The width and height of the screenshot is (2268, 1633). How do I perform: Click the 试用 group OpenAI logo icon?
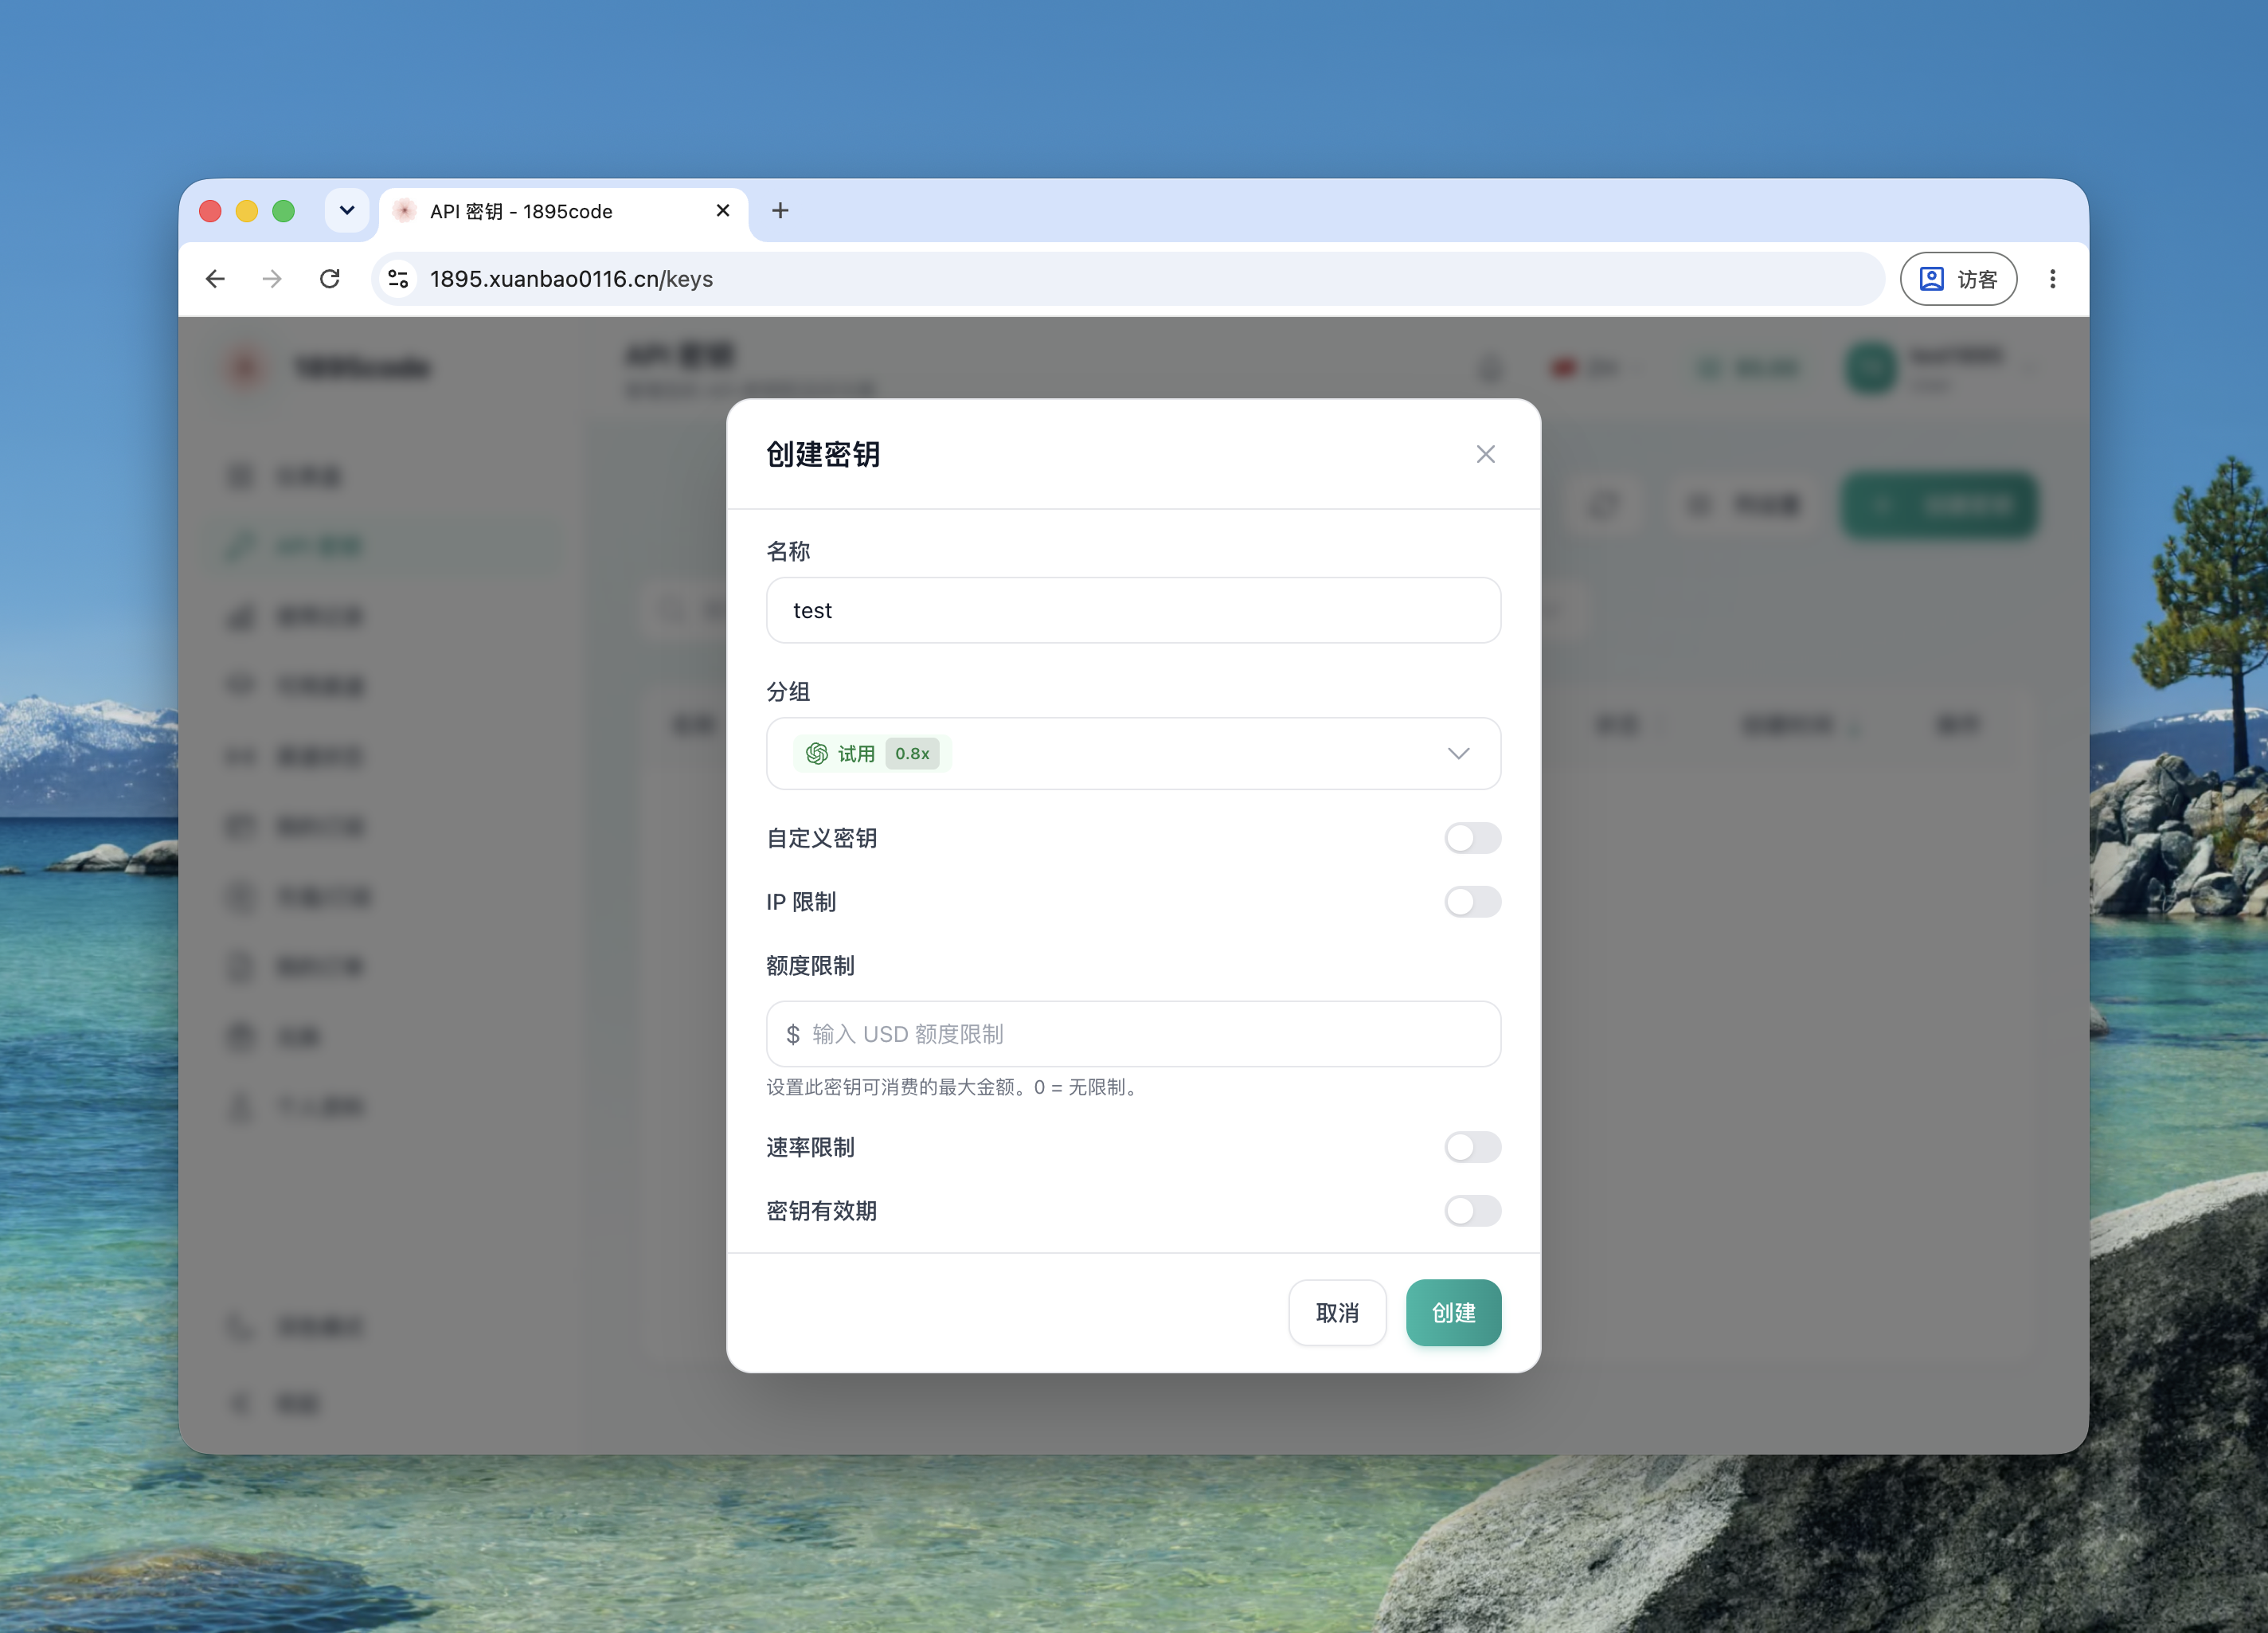(x=817, y=753)
